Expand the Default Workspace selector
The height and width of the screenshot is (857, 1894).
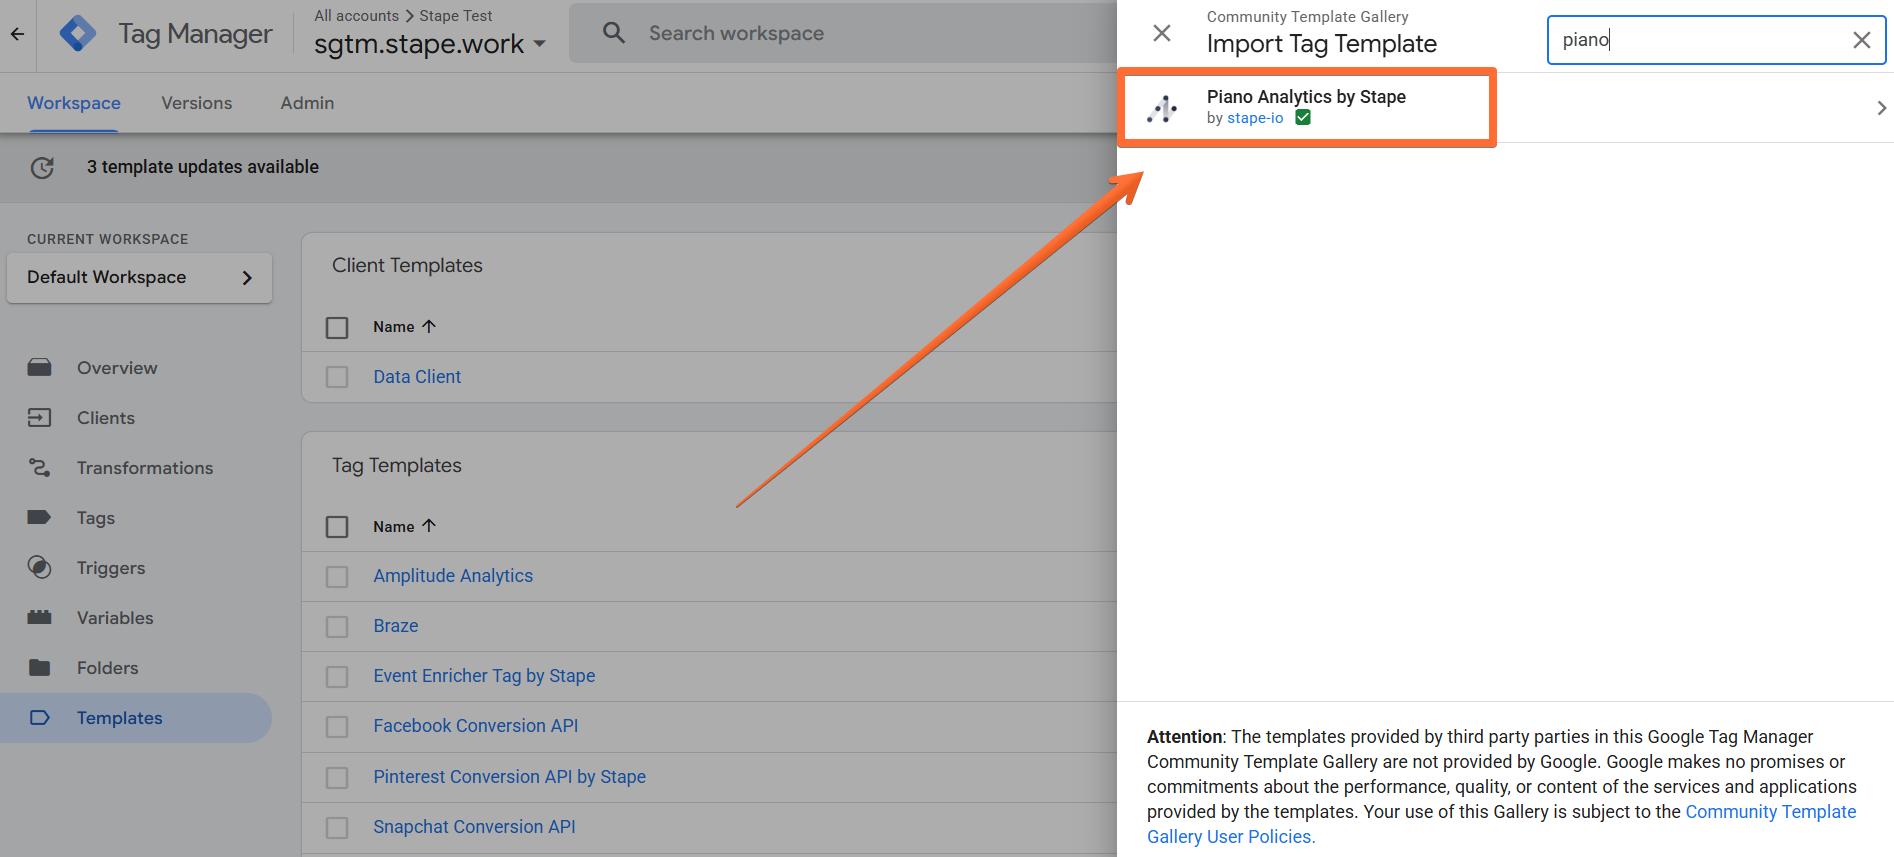click(x=139, y=278)
